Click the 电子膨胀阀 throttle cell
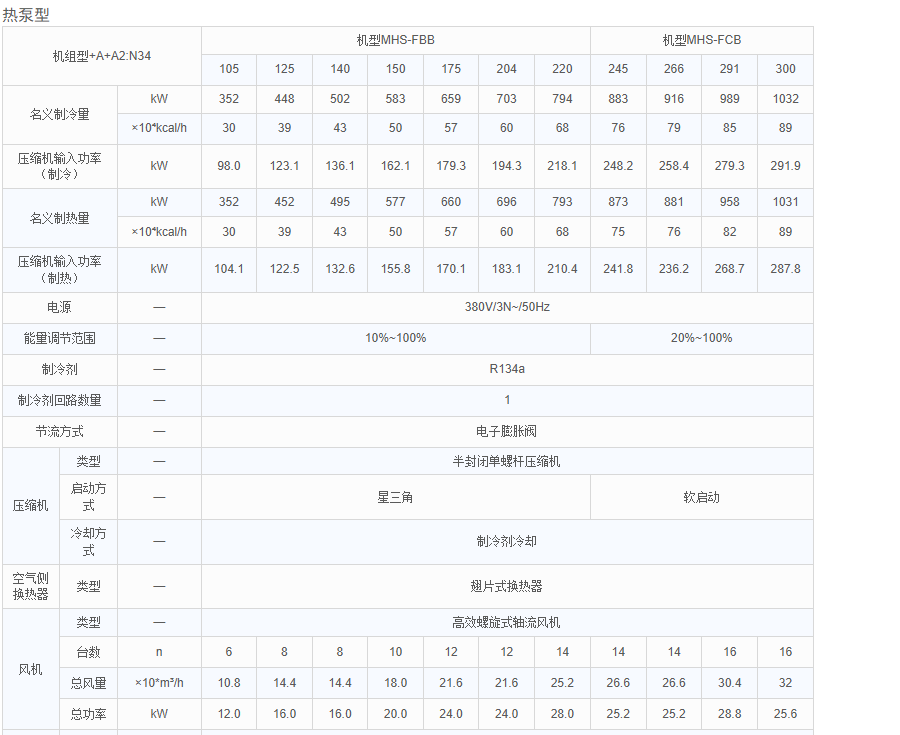This screenshot has height=735, width=900. coord(507,432)
